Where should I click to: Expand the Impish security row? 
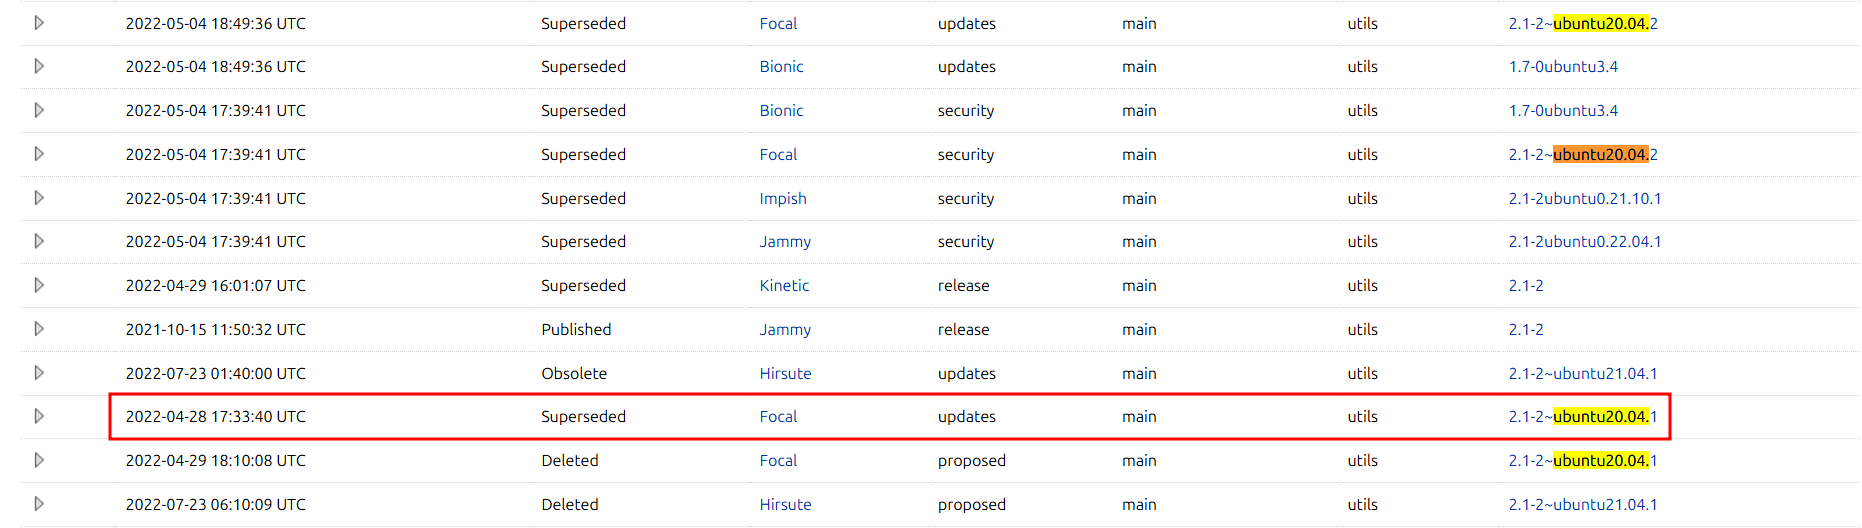[39, 198]
